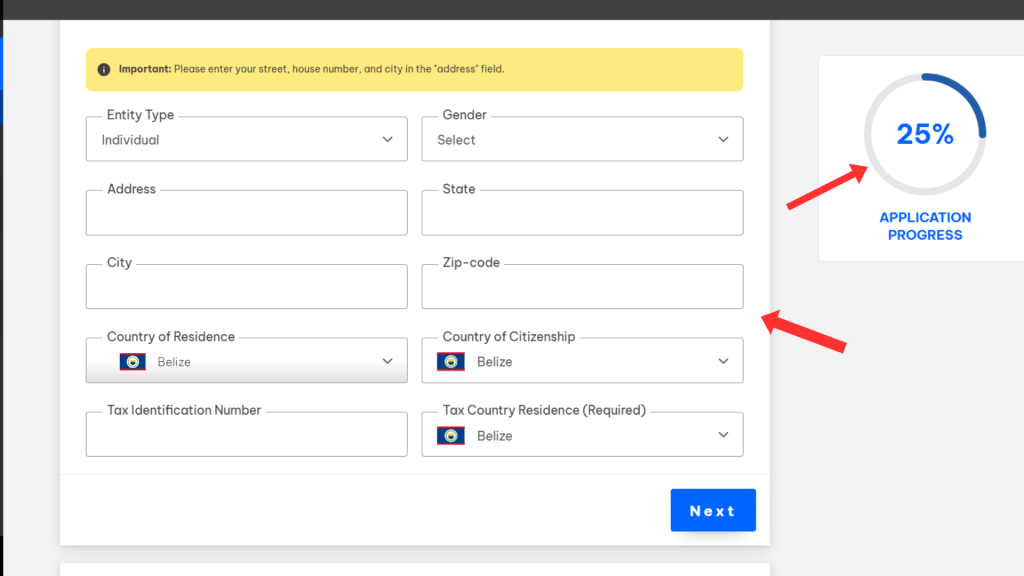Click the 25% progress circle indicator
Viewport: 1024px width, 576px height.
point(925,134)
